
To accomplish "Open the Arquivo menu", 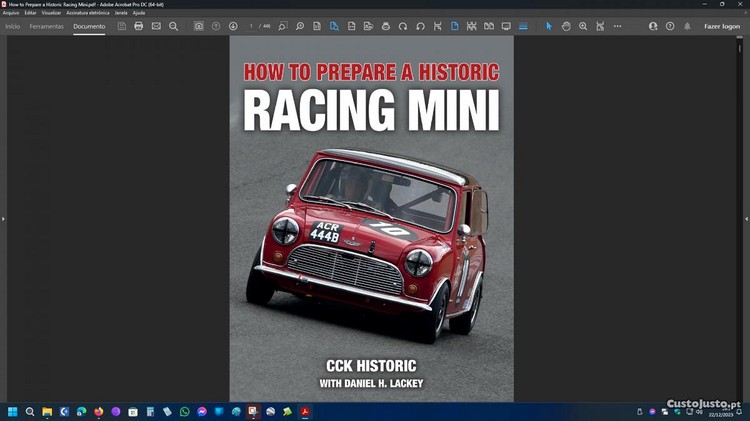I will point(11,13).
